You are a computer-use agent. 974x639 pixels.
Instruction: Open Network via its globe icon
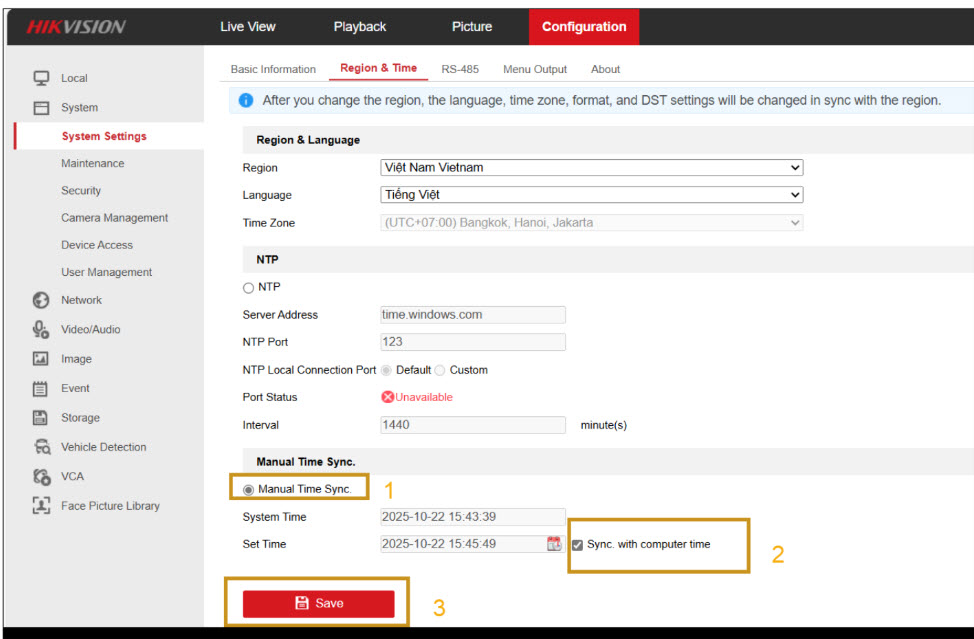42,300
